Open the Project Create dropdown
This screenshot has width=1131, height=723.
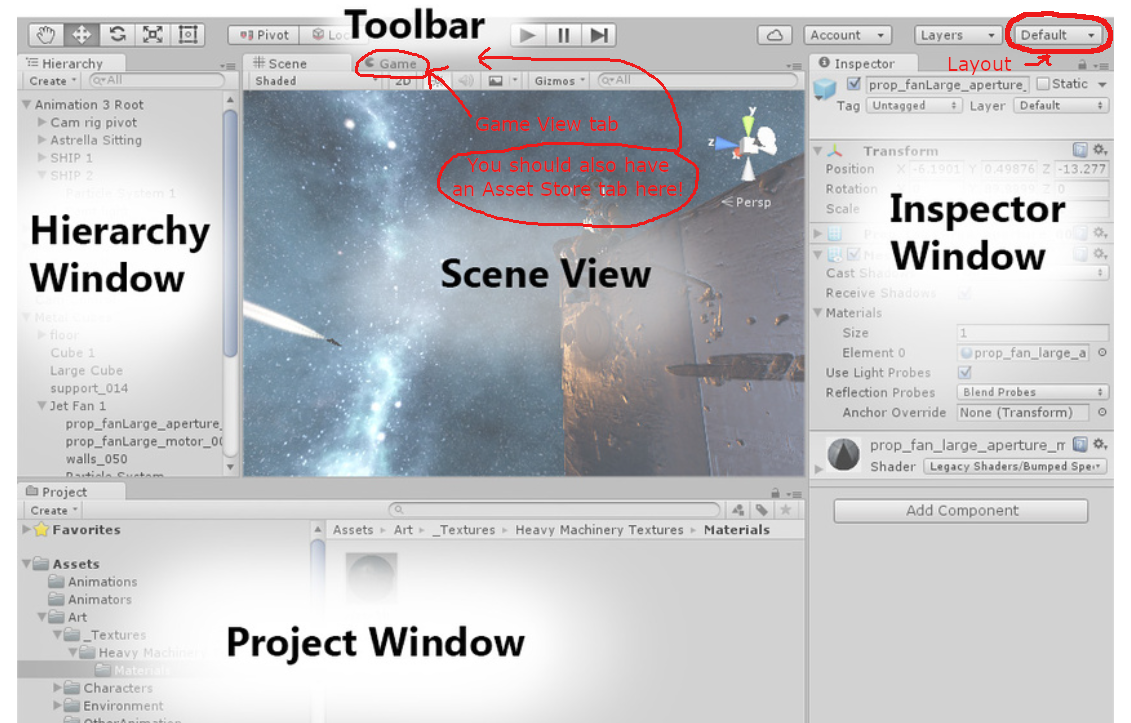(53, 510)
